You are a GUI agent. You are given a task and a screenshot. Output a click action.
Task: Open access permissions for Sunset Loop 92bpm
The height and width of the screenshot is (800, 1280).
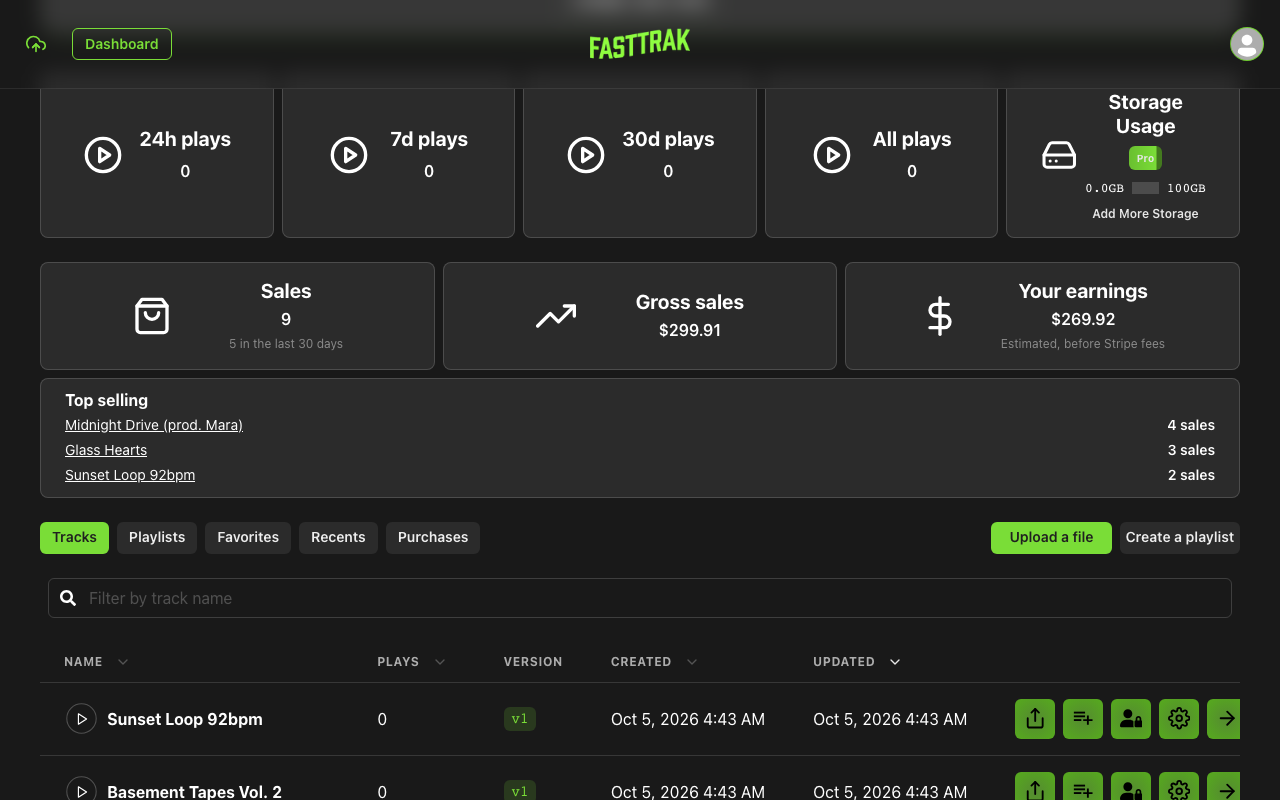(1131, 719)
